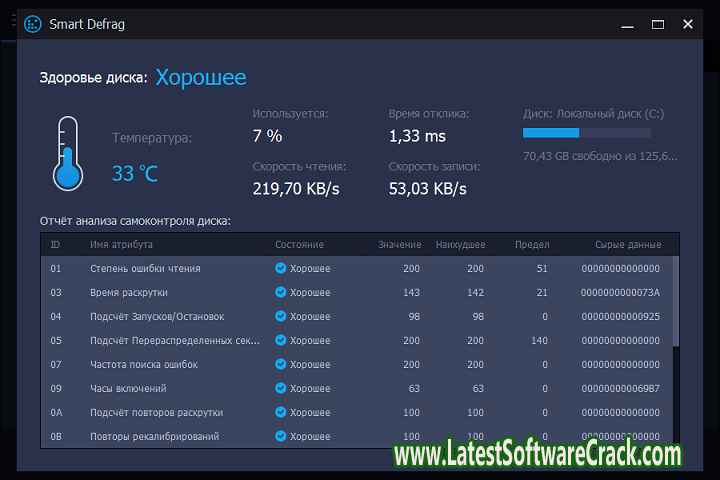Click the status checkmark in the Время раскрутки row

[281, 292]
